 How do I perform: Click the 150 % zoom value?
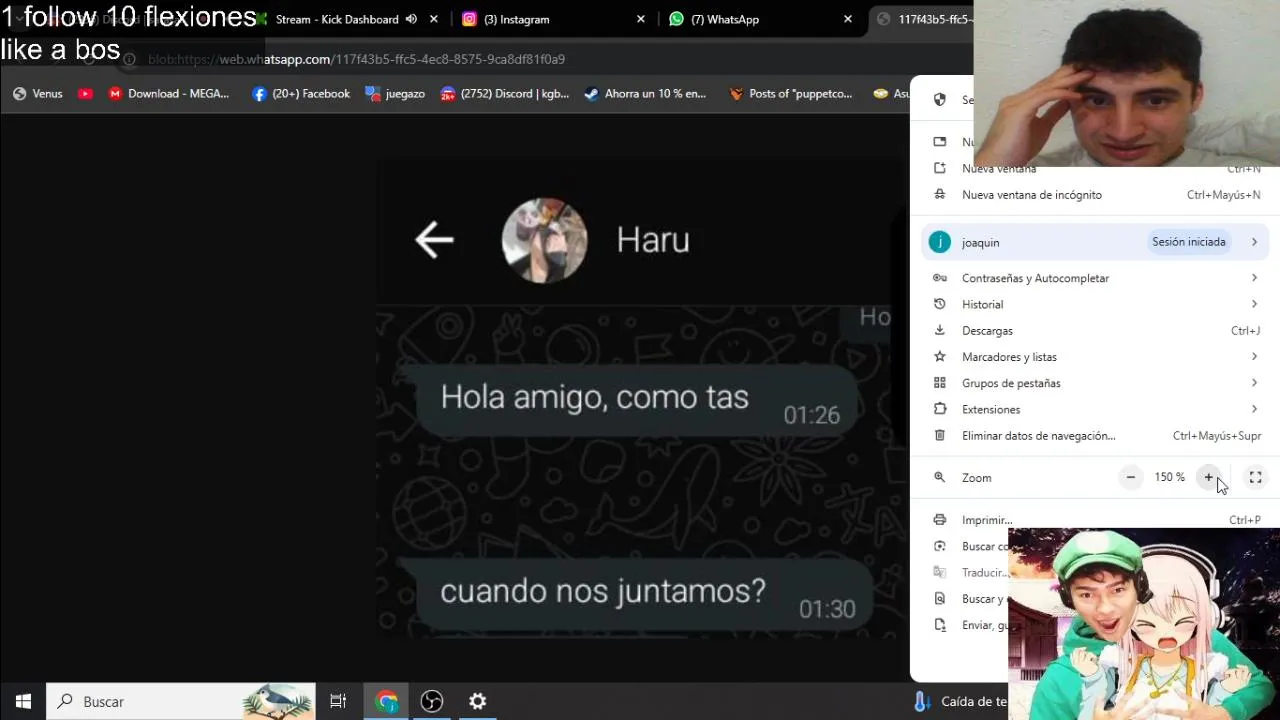pyautogui.click(x=1169, y=478)
